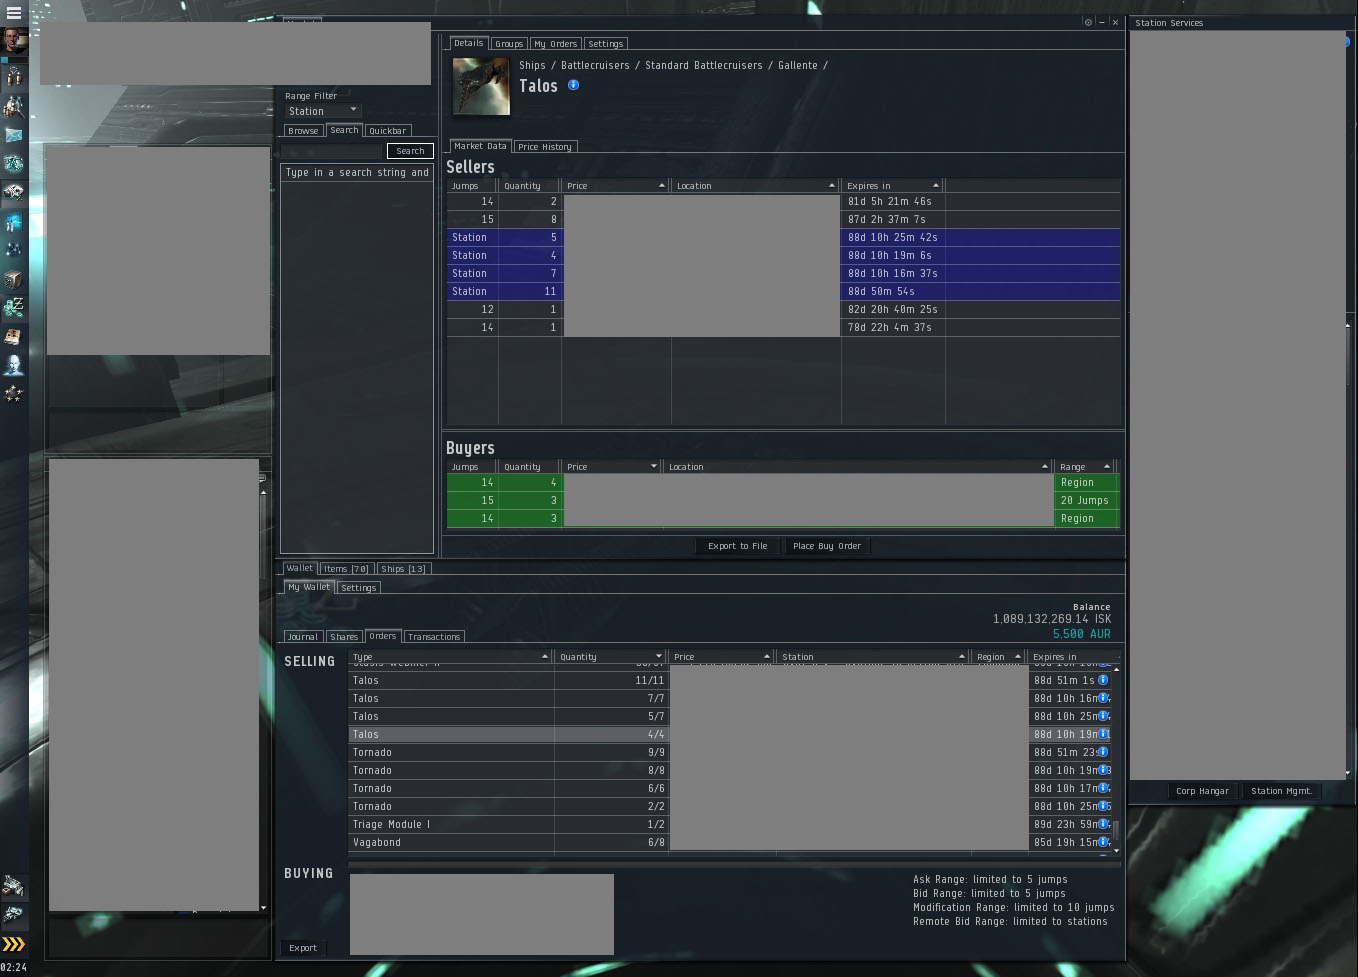Viewport: 1358px width, 977px height.
Task: Click the Place Buy Order button
Action: [826, 546]
